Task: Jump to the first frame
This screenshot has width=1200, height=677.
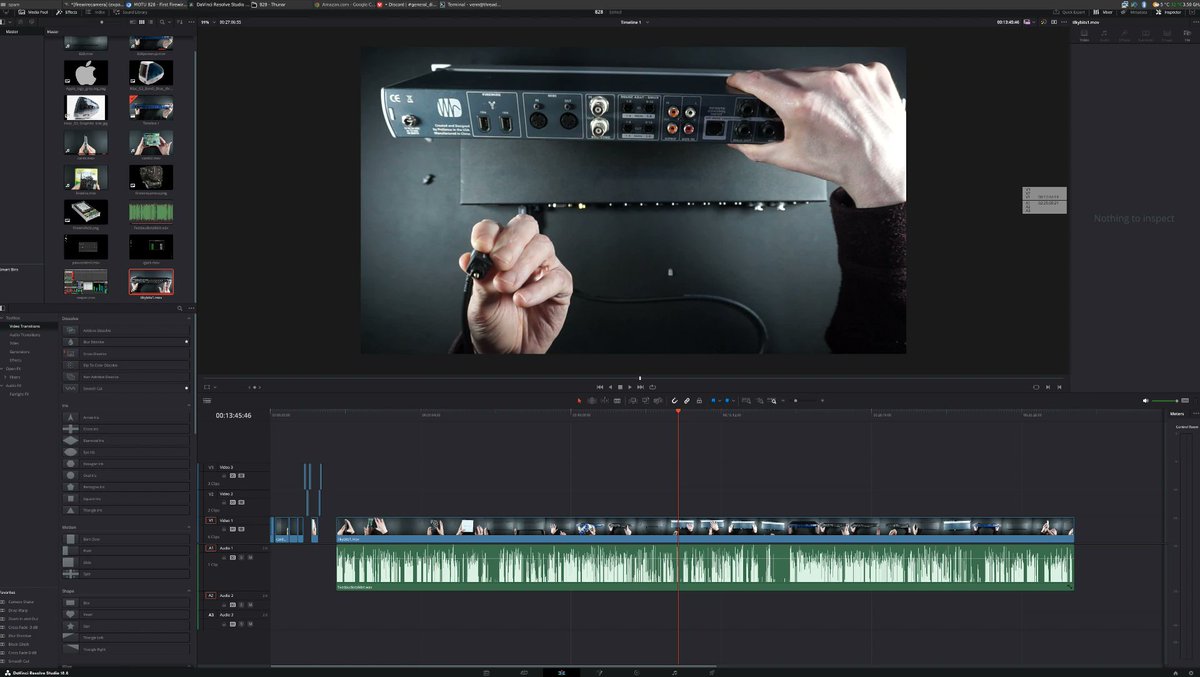Action: (600, 386)
